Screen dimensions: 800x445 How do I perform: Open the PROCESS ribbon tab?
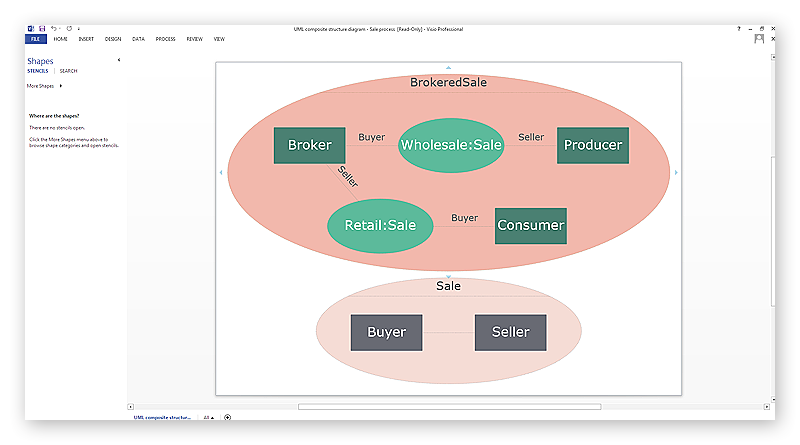click(x=165, y=39)
